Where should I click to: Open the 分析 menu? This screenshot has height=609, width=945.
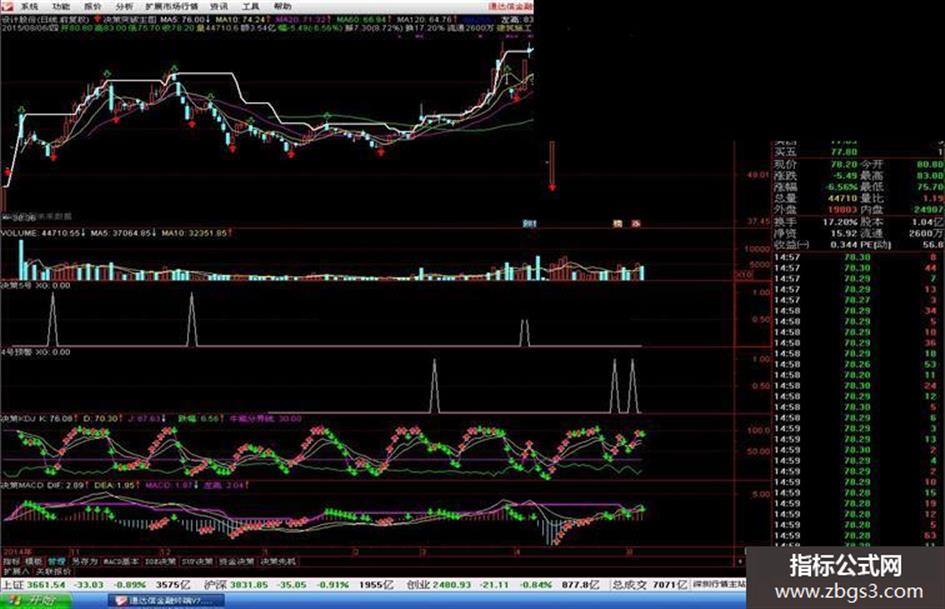coord(124,7)
